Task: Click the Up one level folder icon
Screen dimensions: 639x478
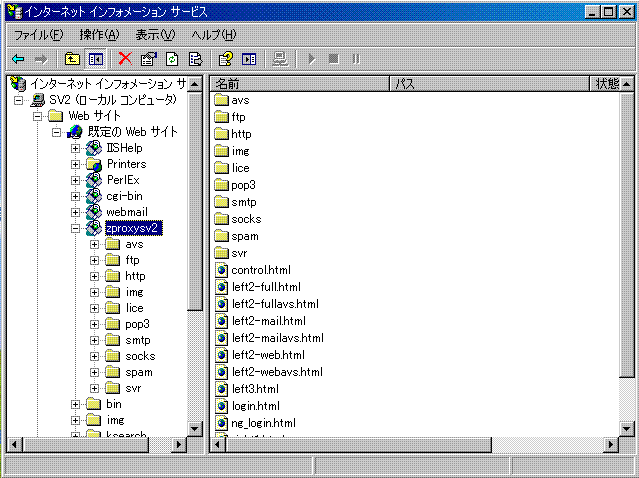Action: [x=72, y=59]
